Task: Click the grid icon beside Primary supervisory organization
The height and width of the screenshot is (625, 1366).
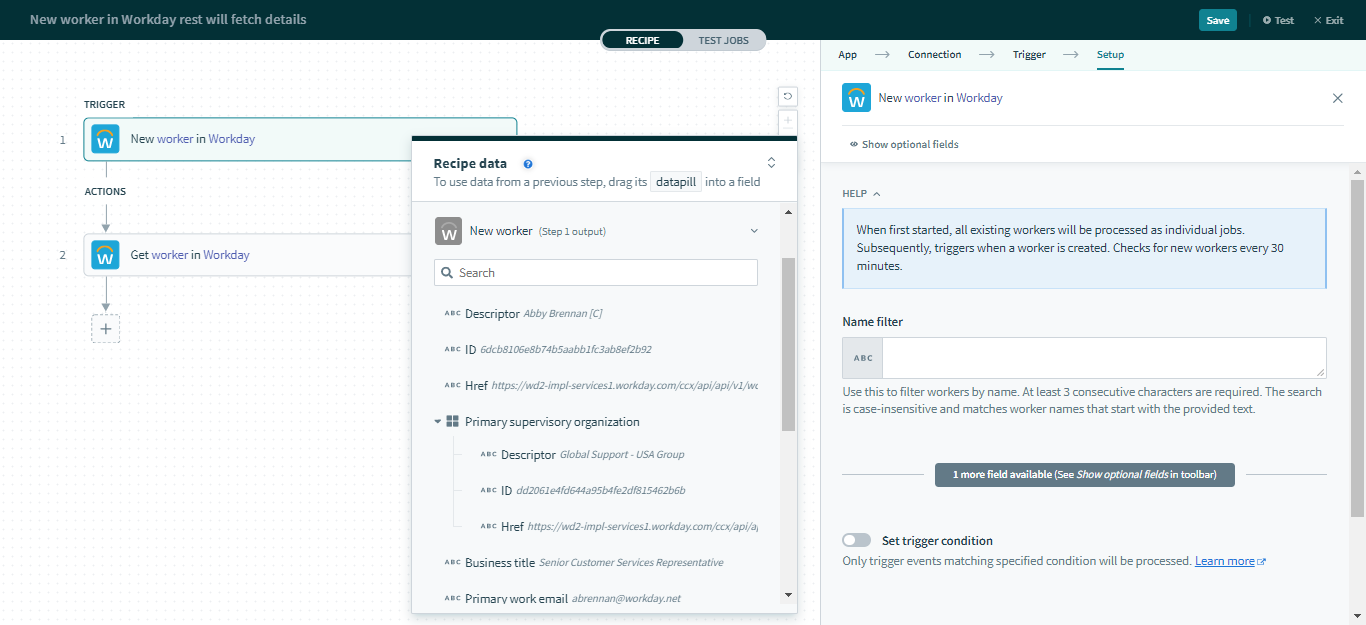Action: [x=452, y=422]
